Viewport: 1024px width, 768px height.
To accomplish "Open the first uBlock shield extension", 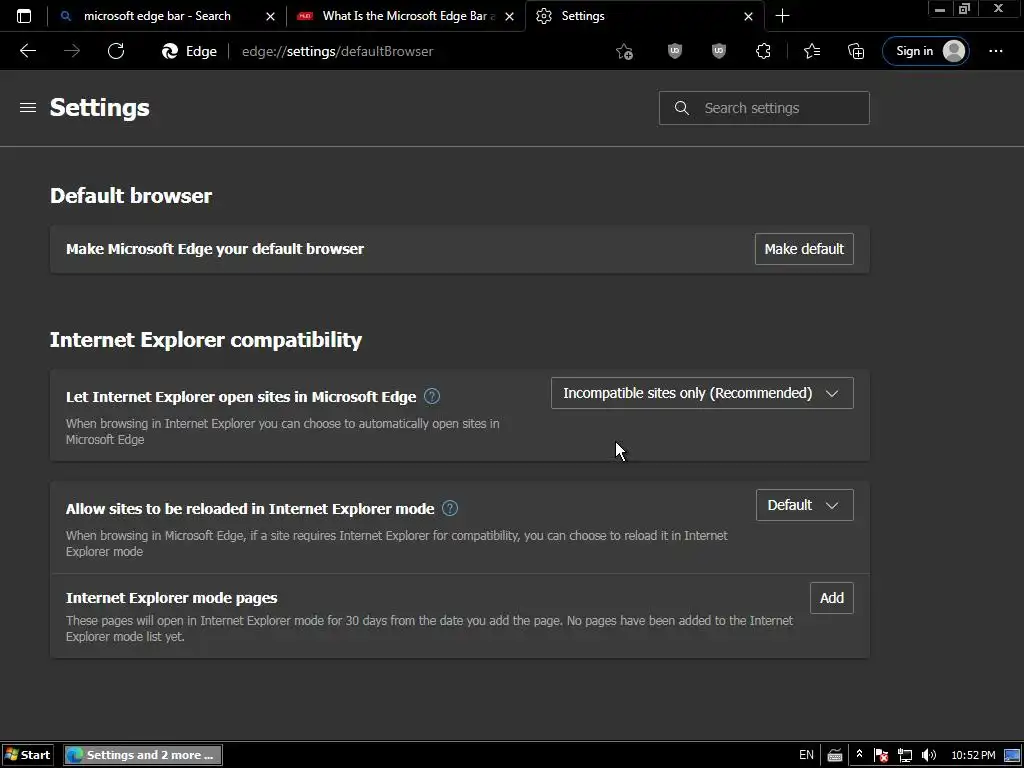I will pyautogui.click(x=675, y=51).
